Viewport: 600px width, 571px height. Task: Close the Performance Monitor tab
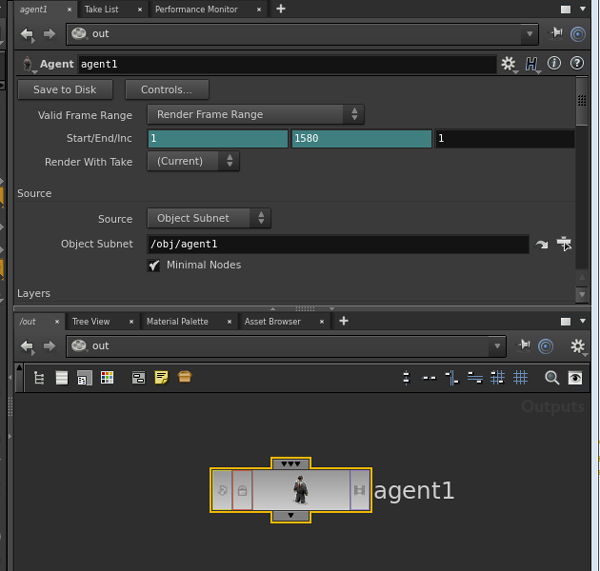tap(259, 10)
